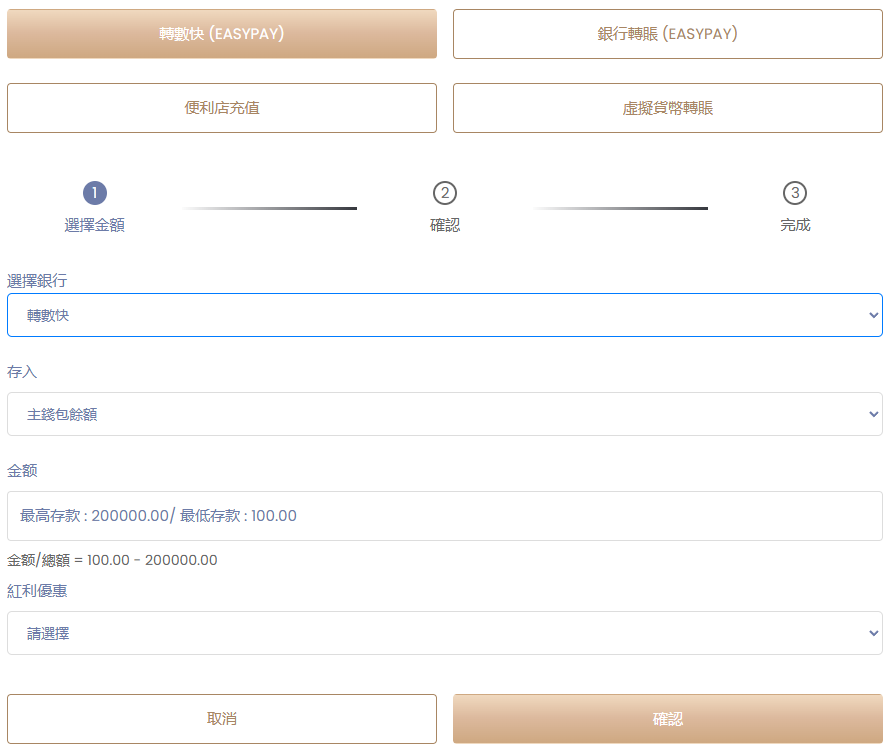The height and width of the screenshot is (751, 888).
Task: Open the 選擇銀行 dropdown showing 轉數快
Action: coord(444,315)
